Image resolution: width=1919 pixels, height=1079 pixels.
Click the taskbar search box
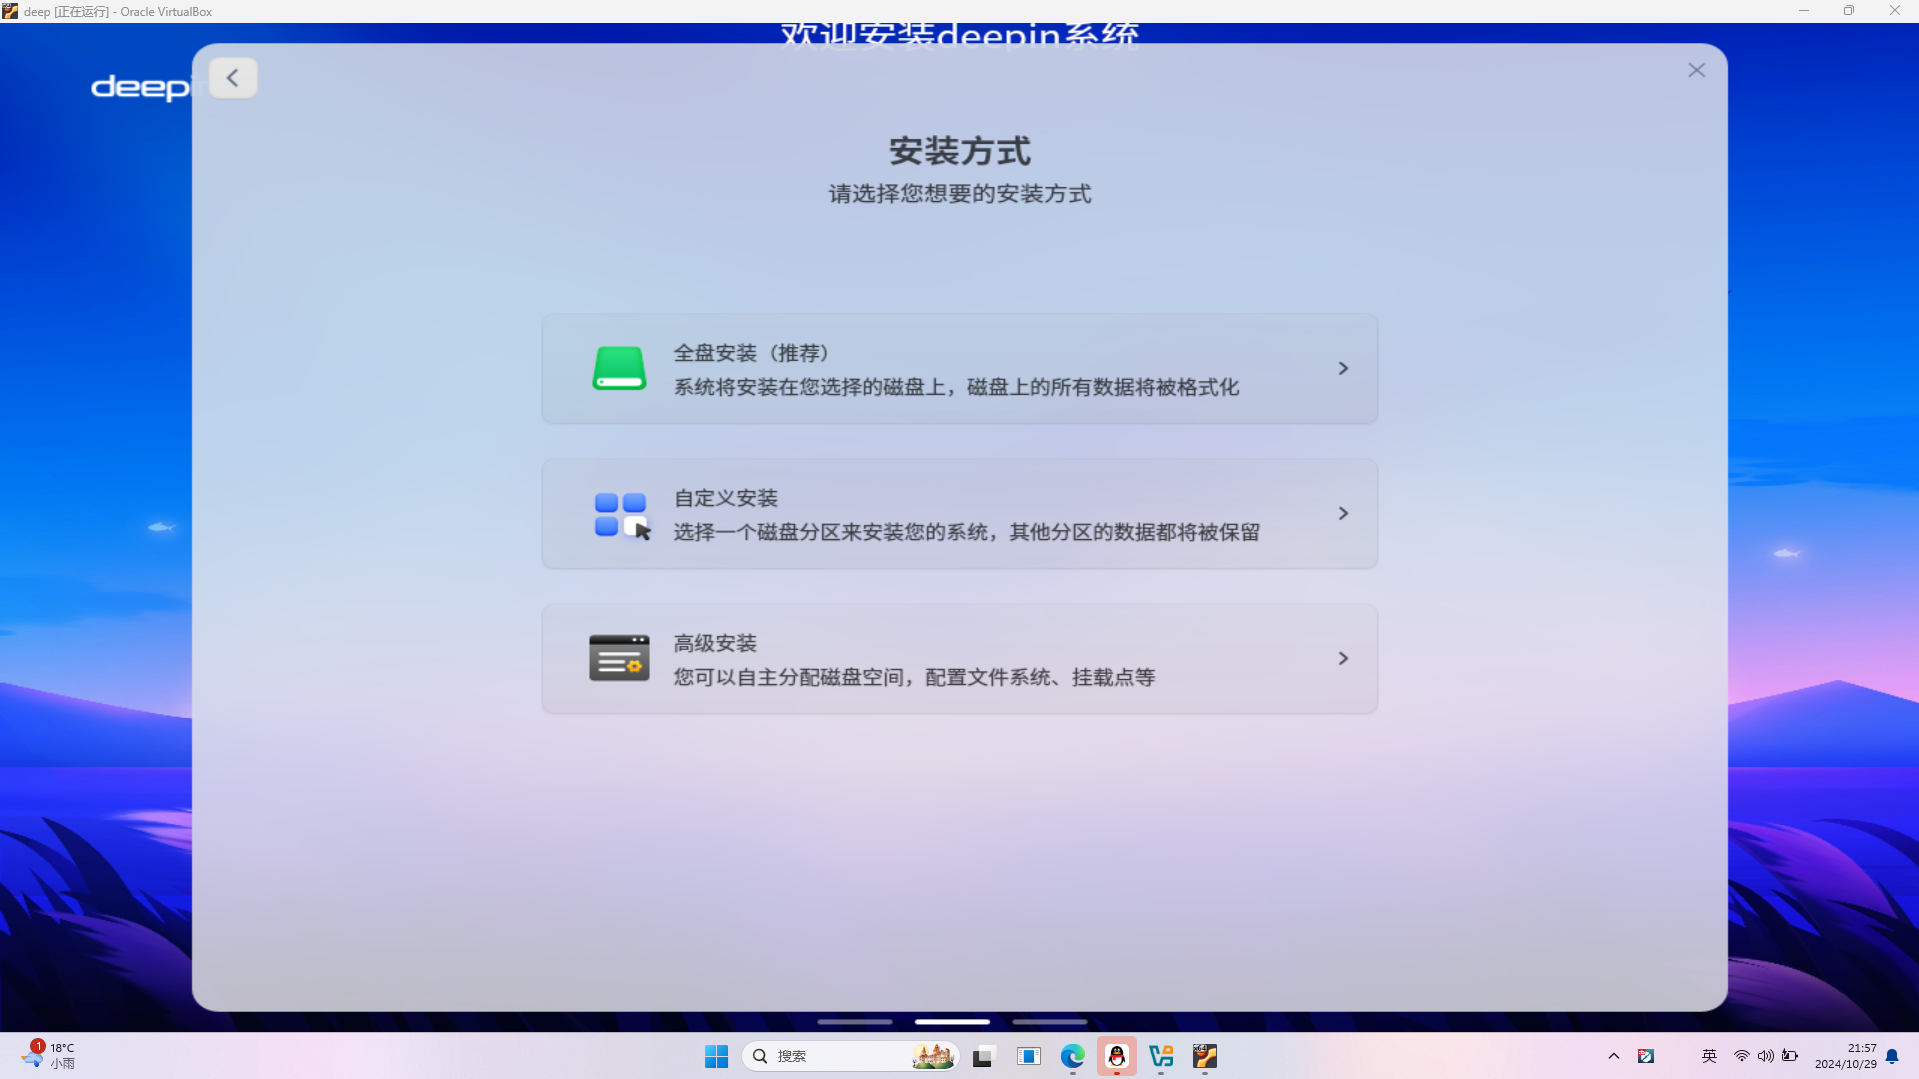click(850, 1056)
